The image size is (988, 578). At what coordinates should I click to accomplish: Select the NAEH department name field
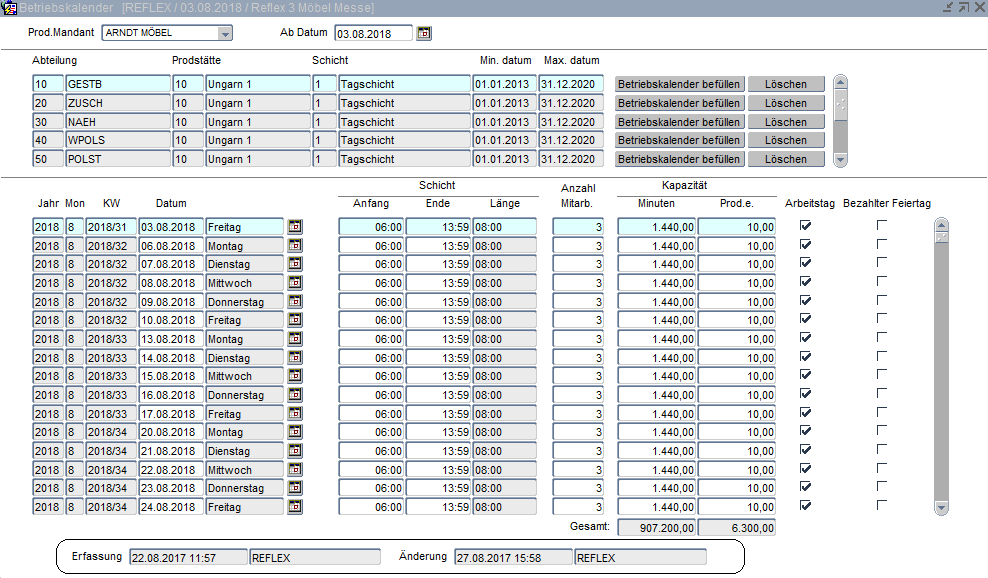(x=118, y=122)
